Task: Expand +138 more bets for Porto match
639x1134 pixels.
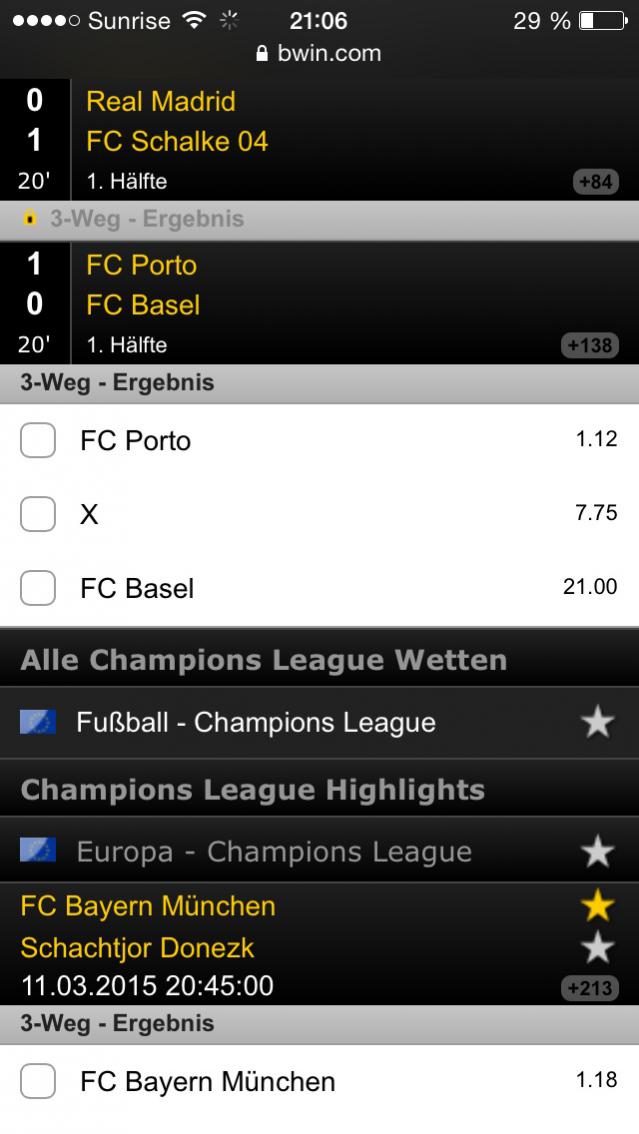Action: pyautogui.click(x=590, y=346)
